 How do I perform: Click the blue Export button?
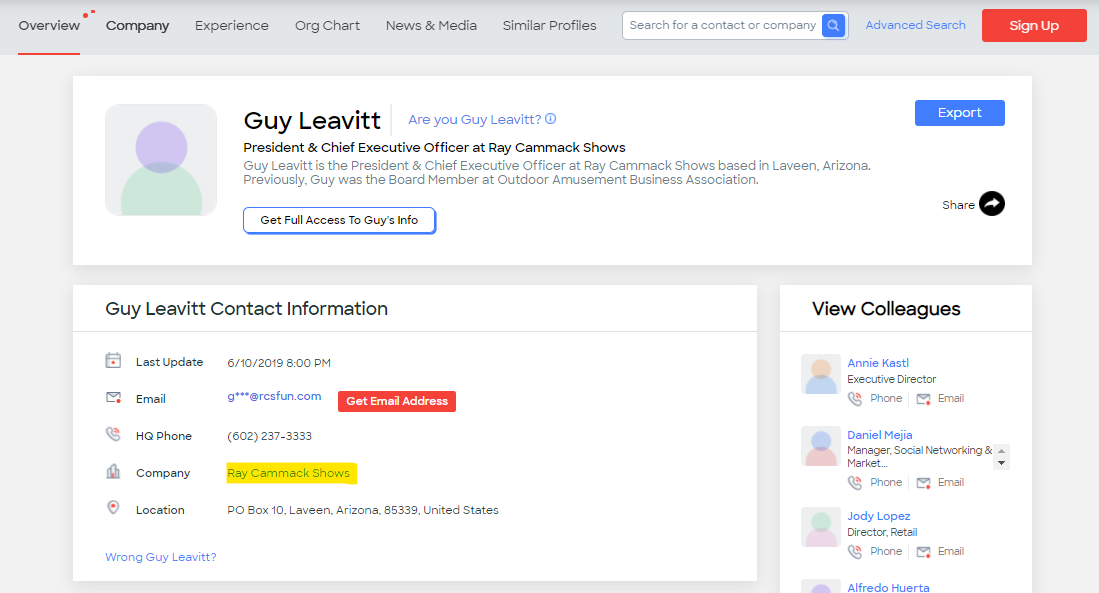click(x=960, y=113)
